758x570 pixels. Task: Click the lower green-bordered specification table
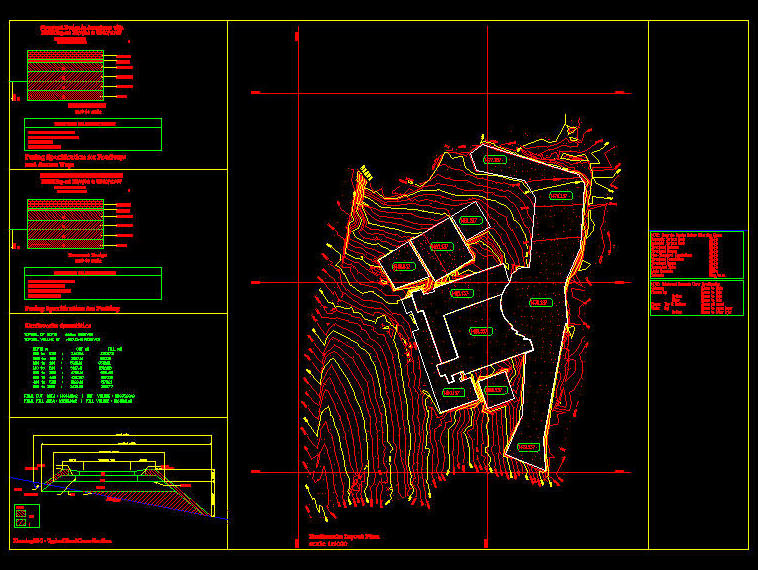pyautogui.click(x=93, y=283)
